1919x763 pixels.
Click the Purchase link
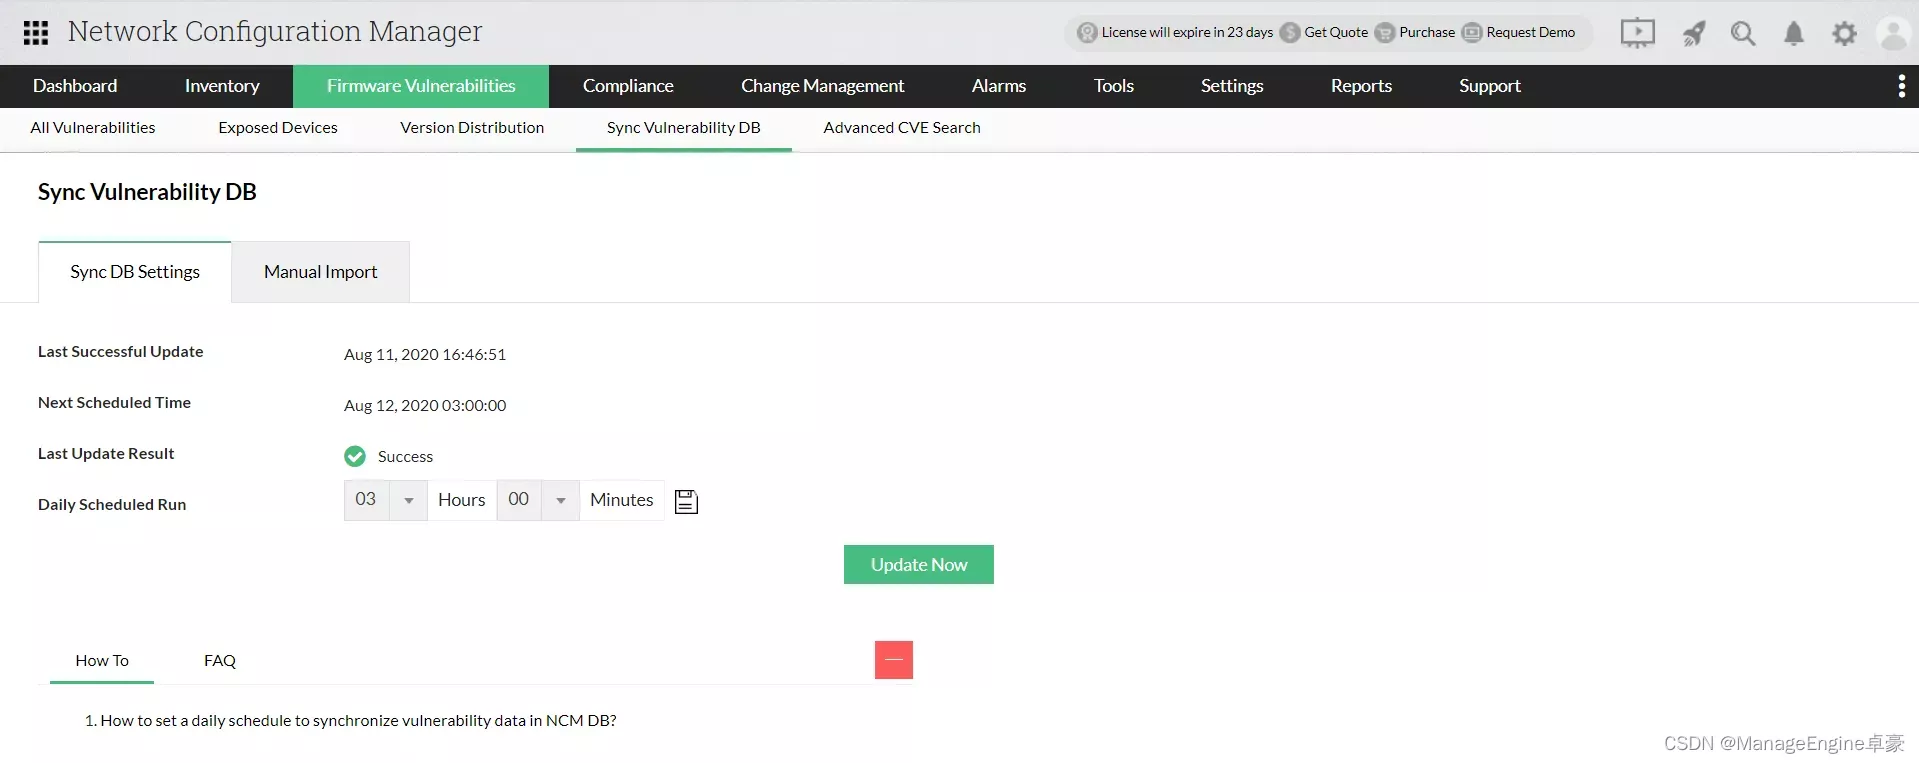coord(1427,33)
